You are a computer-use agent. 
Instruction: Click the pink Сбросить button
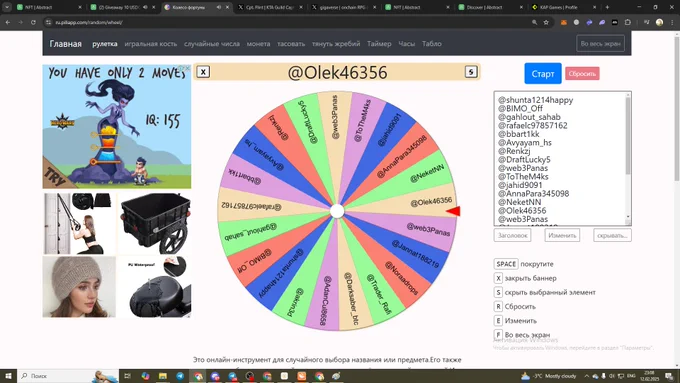click(x=582, y=74)
